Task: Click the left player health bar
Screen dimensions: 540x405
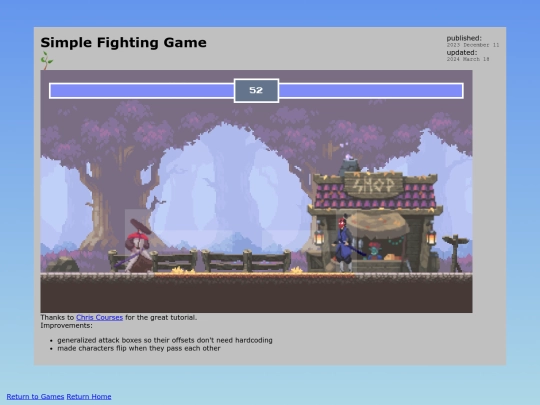Action: [142, 91]
